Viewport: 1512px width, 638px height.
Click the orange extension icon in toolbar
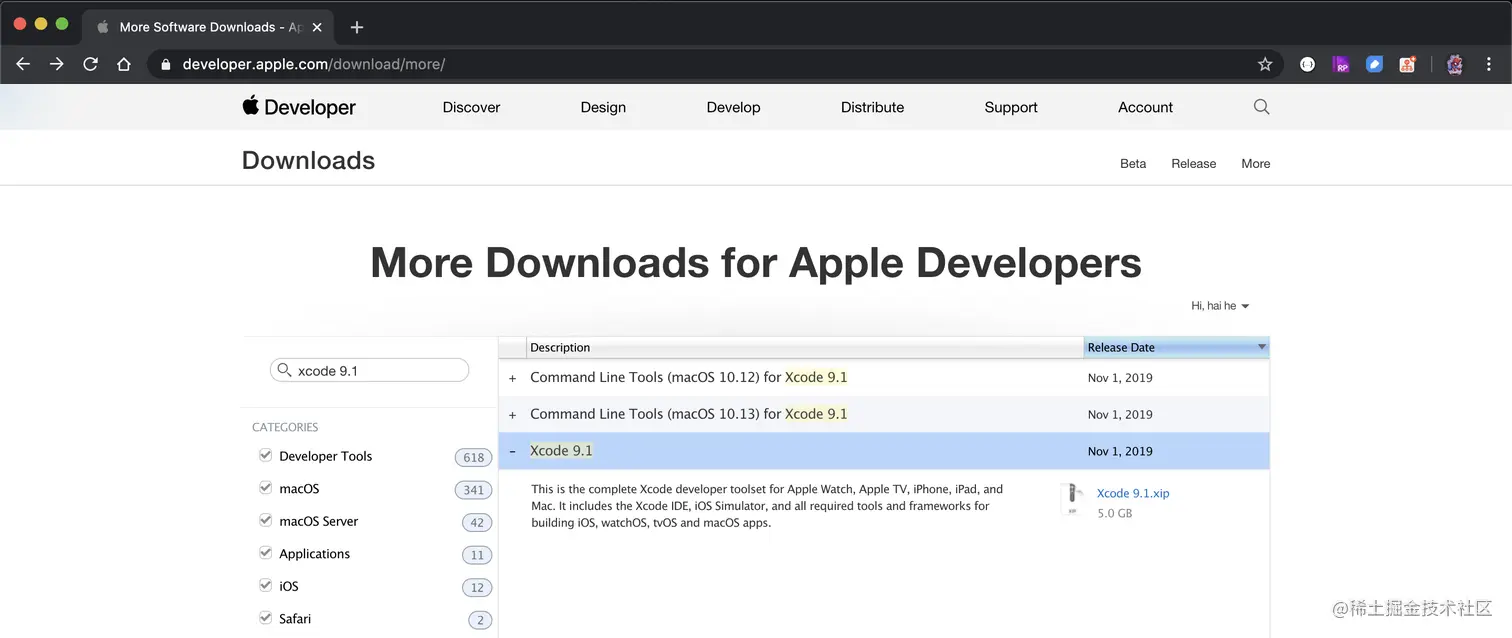pos(1407,64)
